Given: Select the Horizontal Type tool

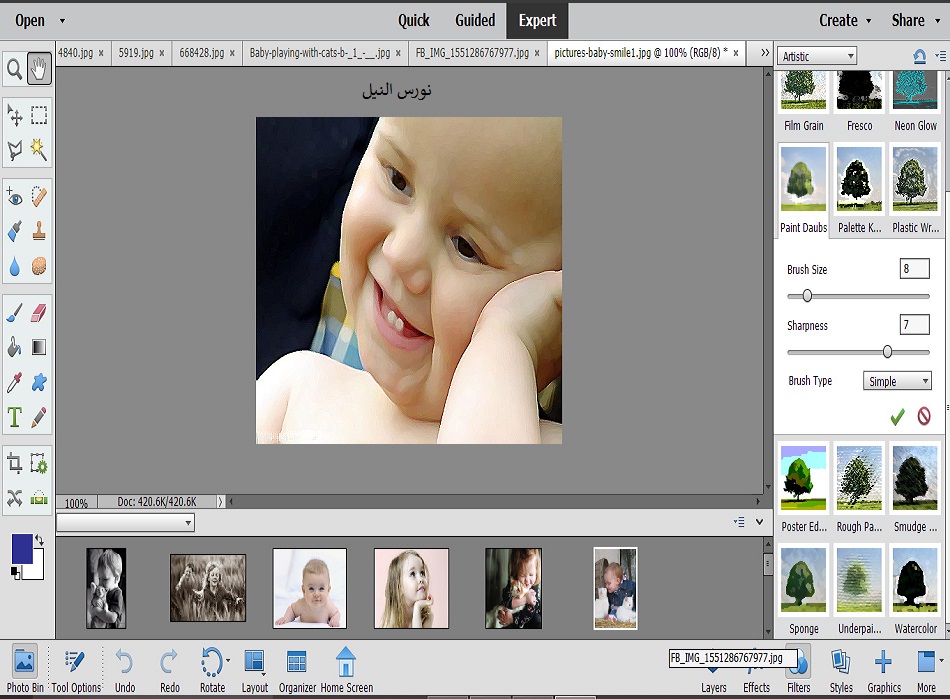Looking at the screenshot, I should [x=15, y=417].
